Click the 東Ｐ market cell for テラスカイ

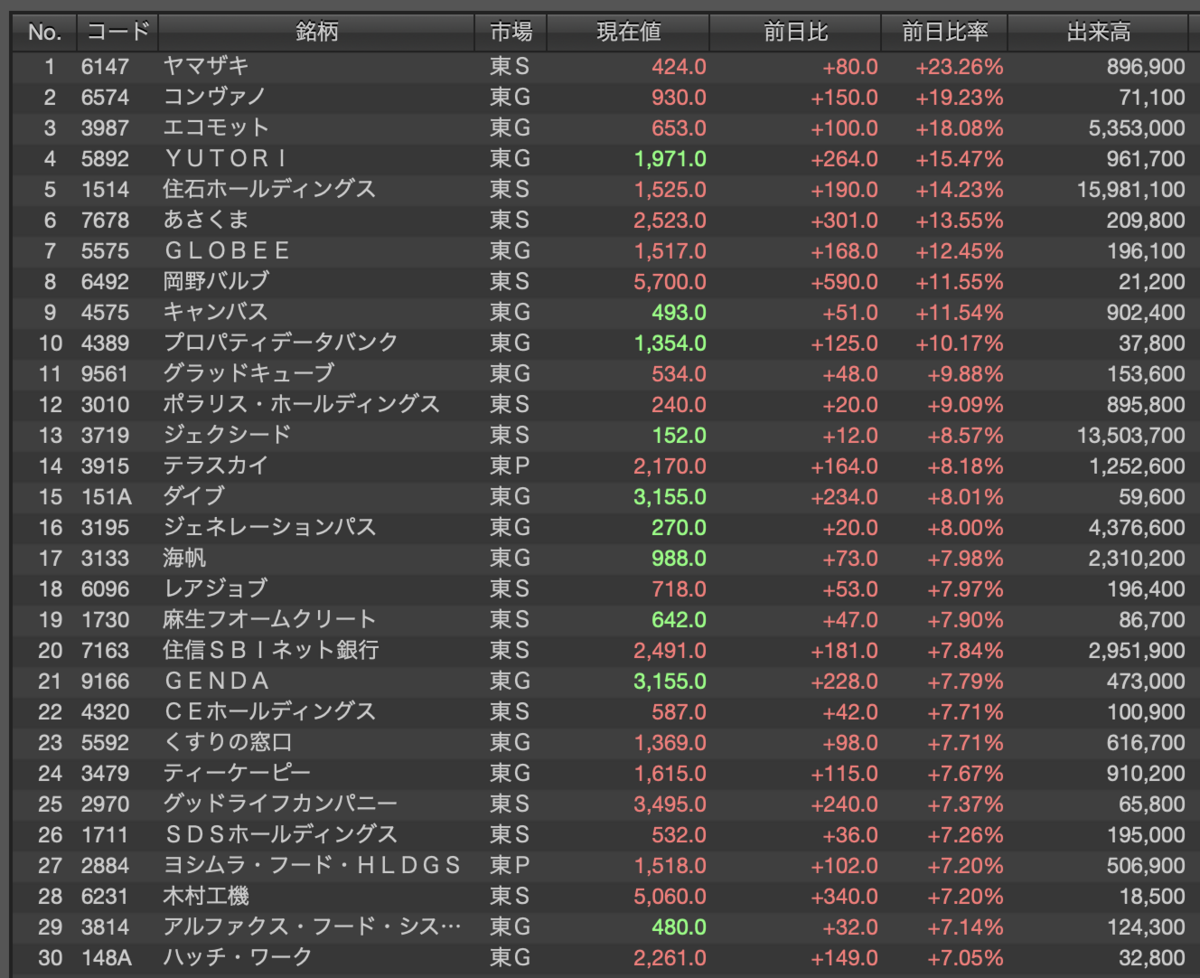(510, 466)
